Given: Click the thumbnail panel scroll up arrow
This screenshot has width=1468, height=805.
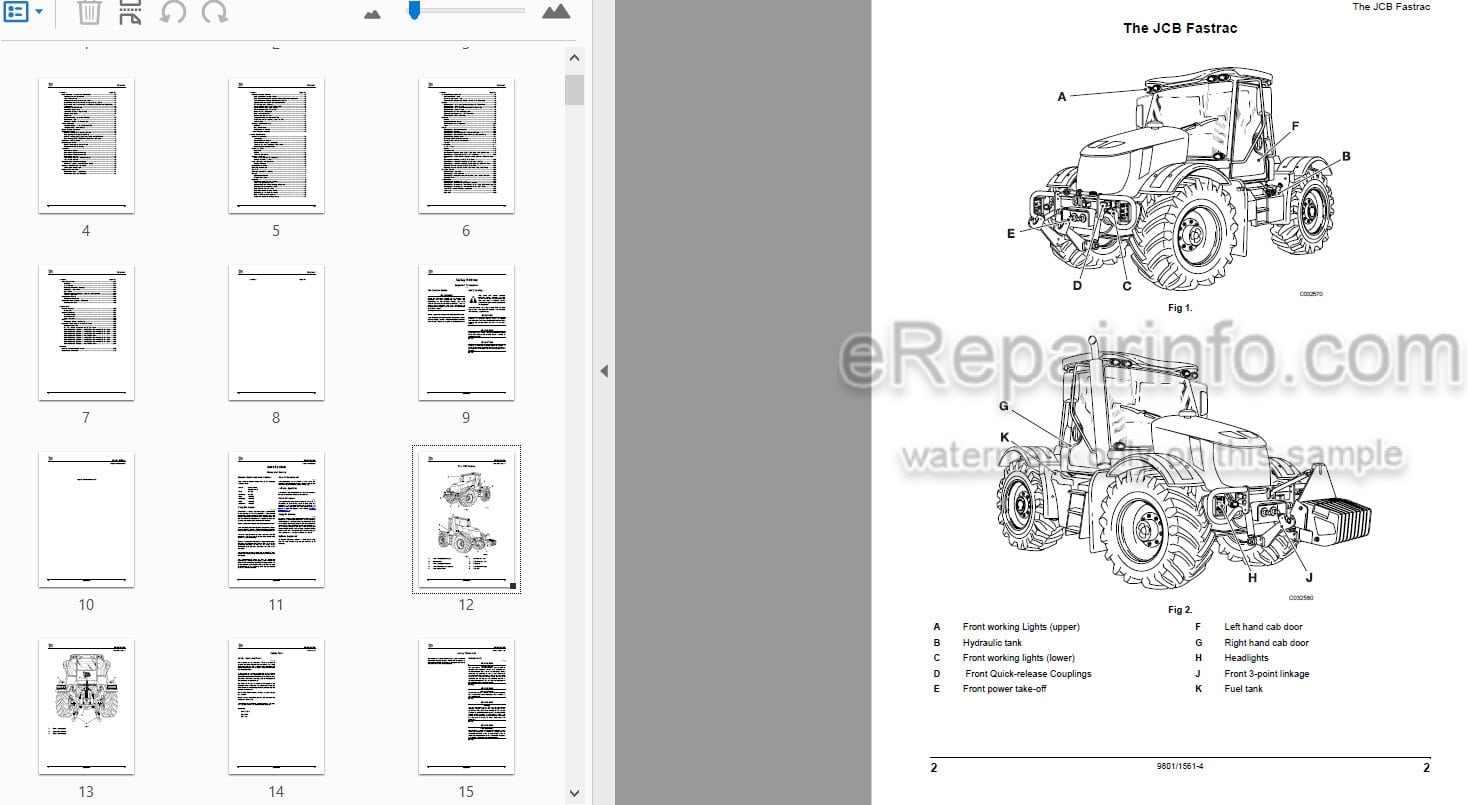Looking at the screenshot, I should point(574,59).
